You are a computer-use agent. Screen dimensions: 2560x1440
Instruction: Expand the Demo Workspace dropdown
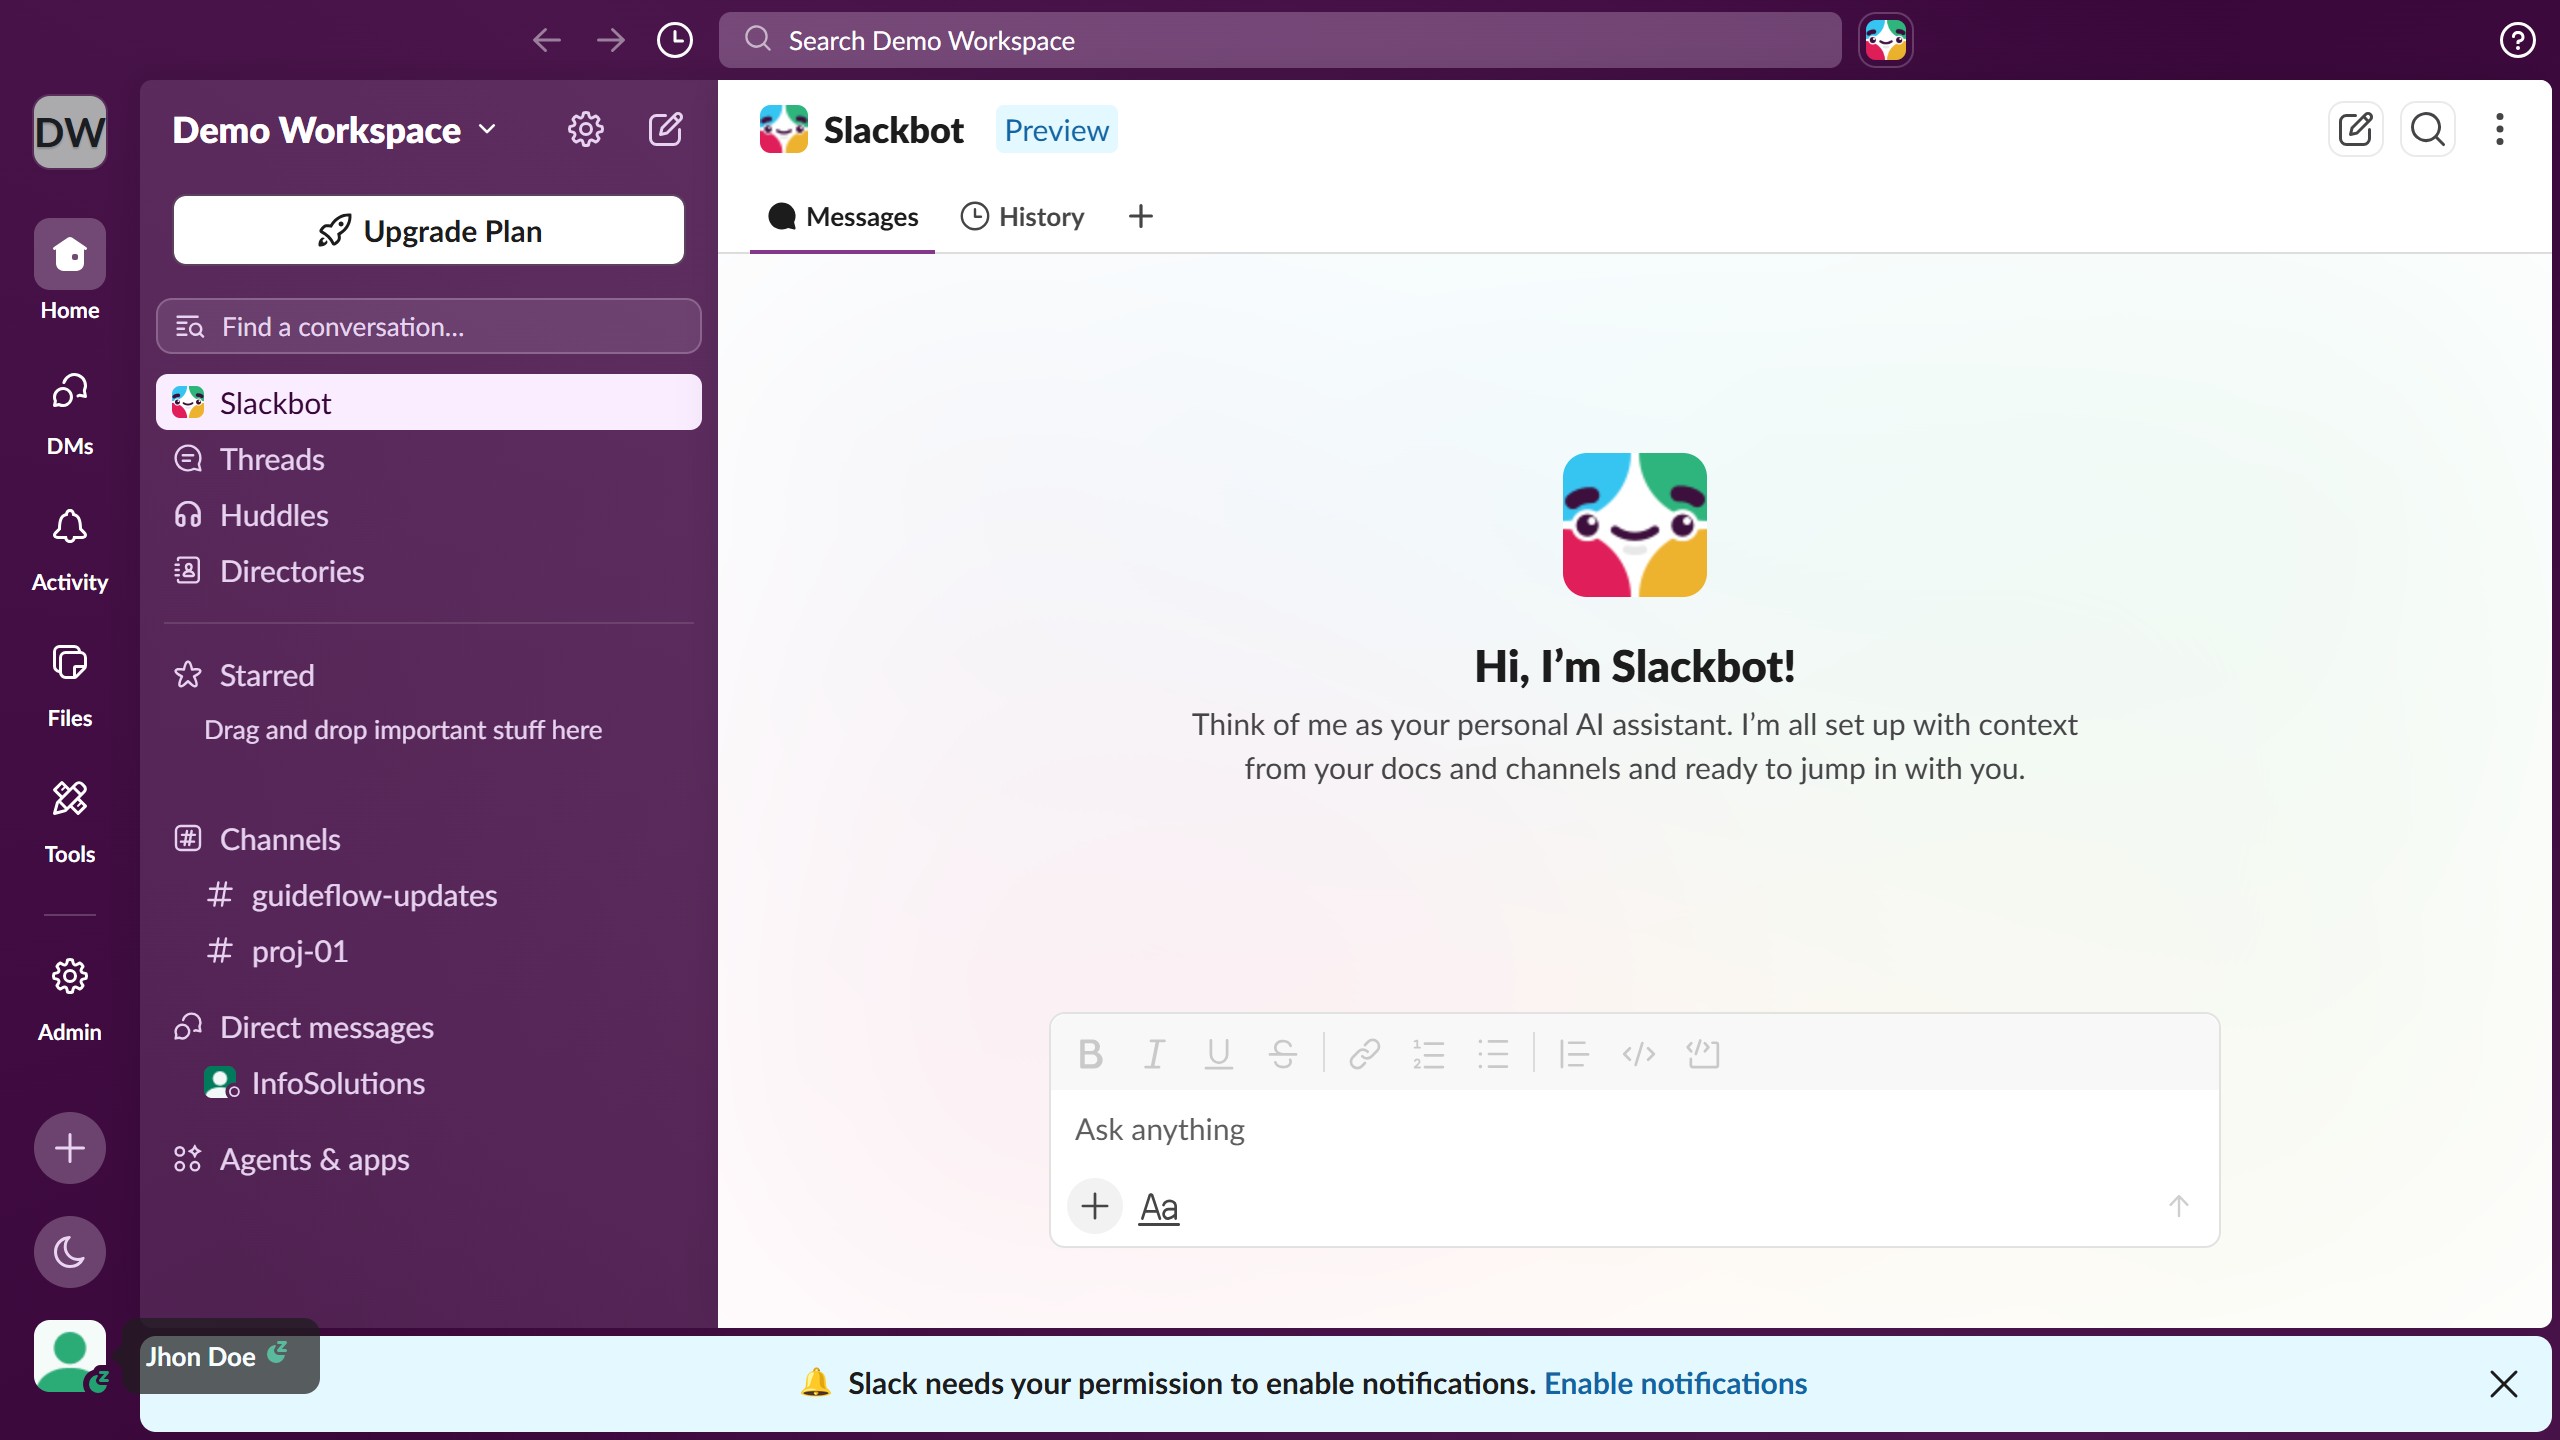click(334, 130)
